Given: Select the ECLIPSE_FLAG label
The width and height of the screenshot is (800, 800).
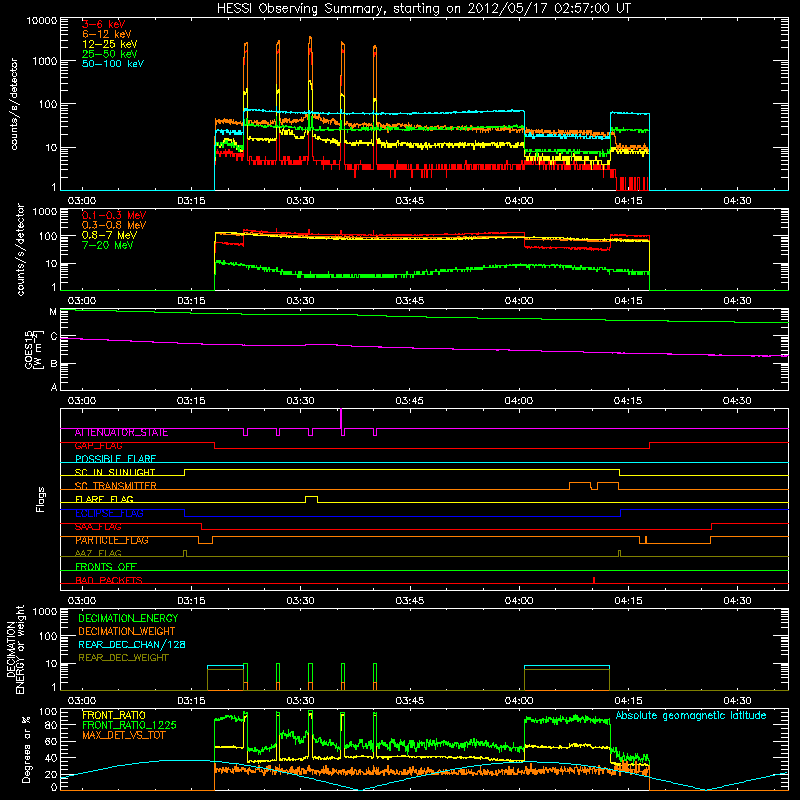Looking at the screenshot, I should click(x=109, y=513).
